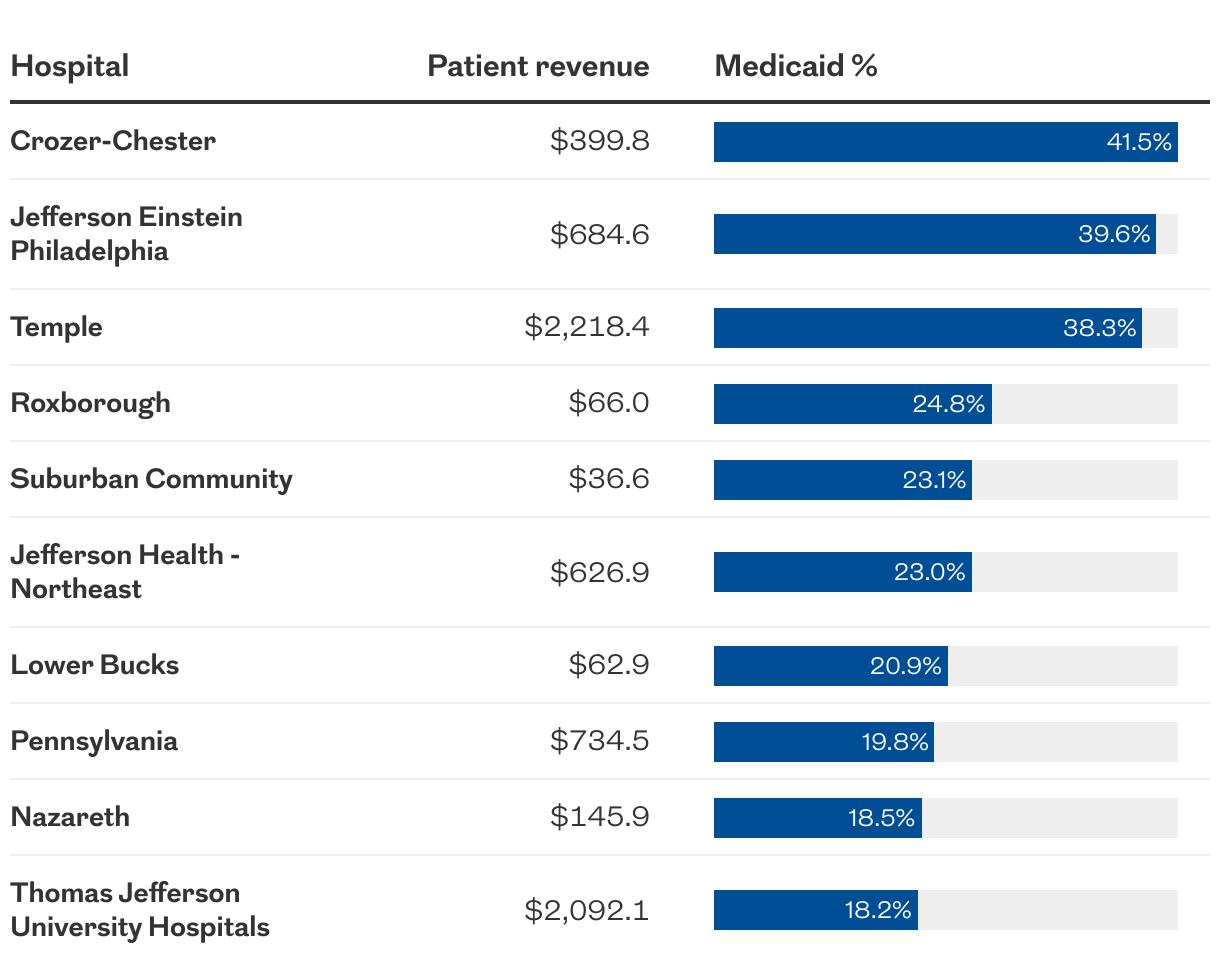Select the Suburban Community row label

tap(152, 479)
